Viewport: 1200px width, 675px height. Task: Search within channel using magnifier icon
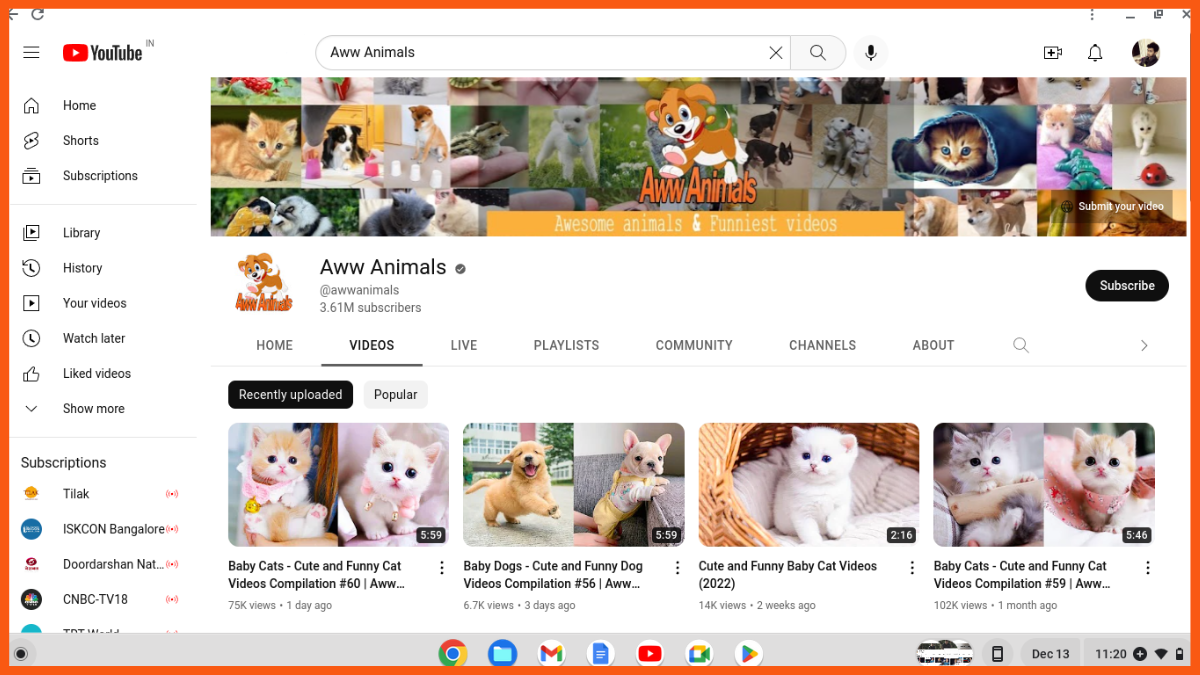[x=1020, y=345]
